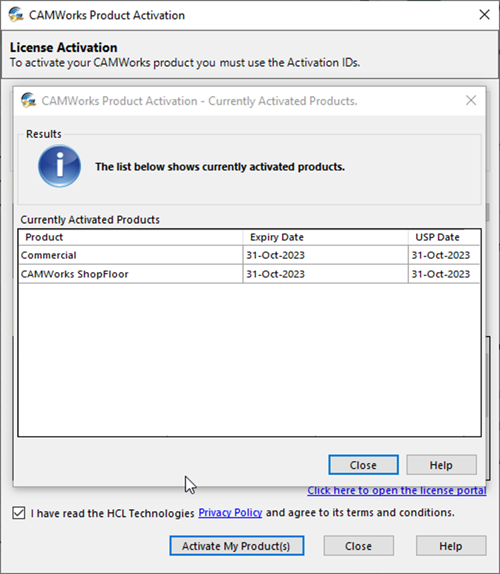Open Help in the inner results dialog
Image resolution: width=500 pixels, height=574 pixels.
(441, 465)
